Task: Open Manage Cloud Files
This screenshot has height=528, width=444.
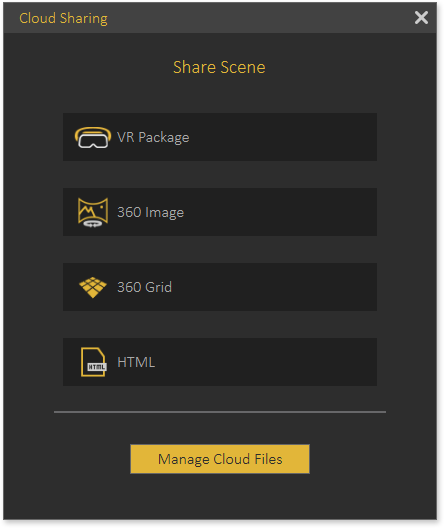Action: click(x=220, y=459)
